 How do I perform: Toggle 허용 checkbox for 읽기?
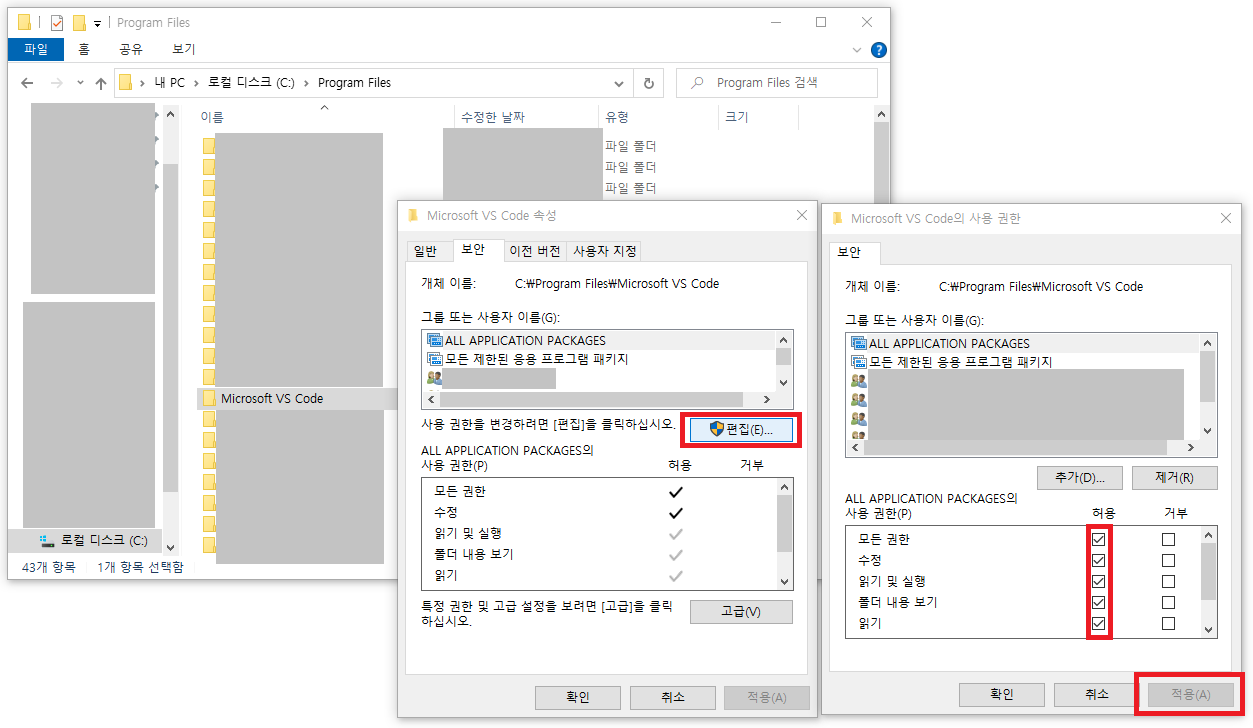click(1099, 623)
